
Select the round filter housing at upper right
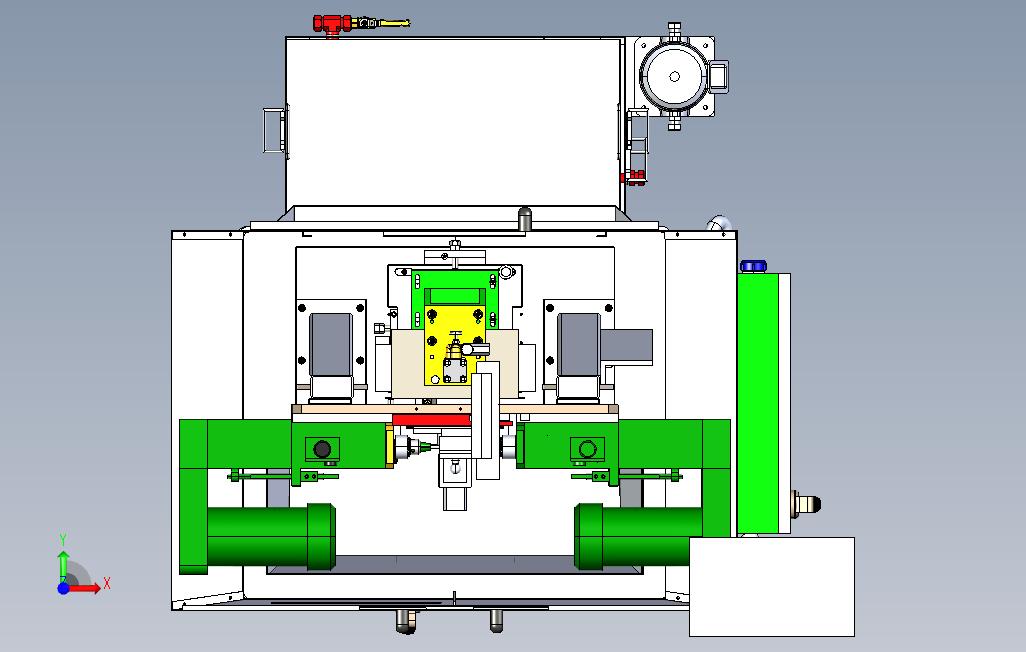point(675,77)
